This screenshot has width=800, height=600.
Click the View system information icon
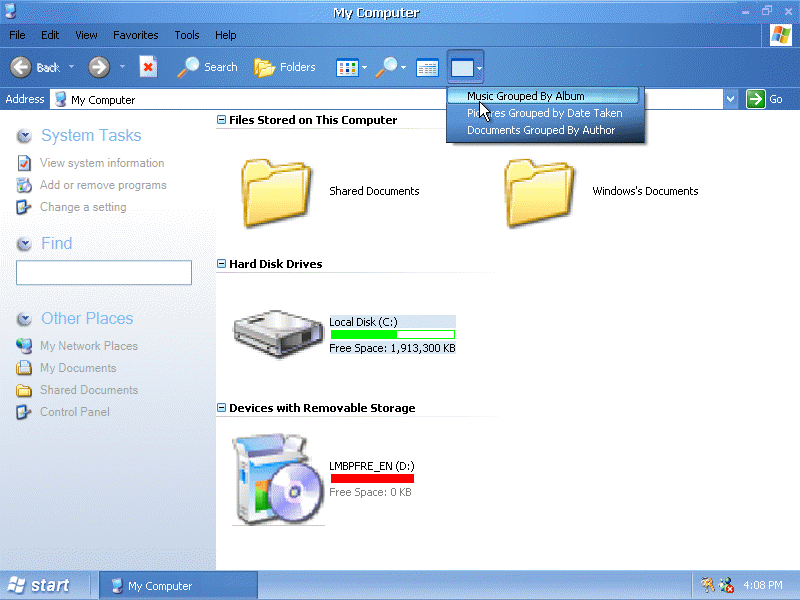pyautogui.click(x=23, y=163)
